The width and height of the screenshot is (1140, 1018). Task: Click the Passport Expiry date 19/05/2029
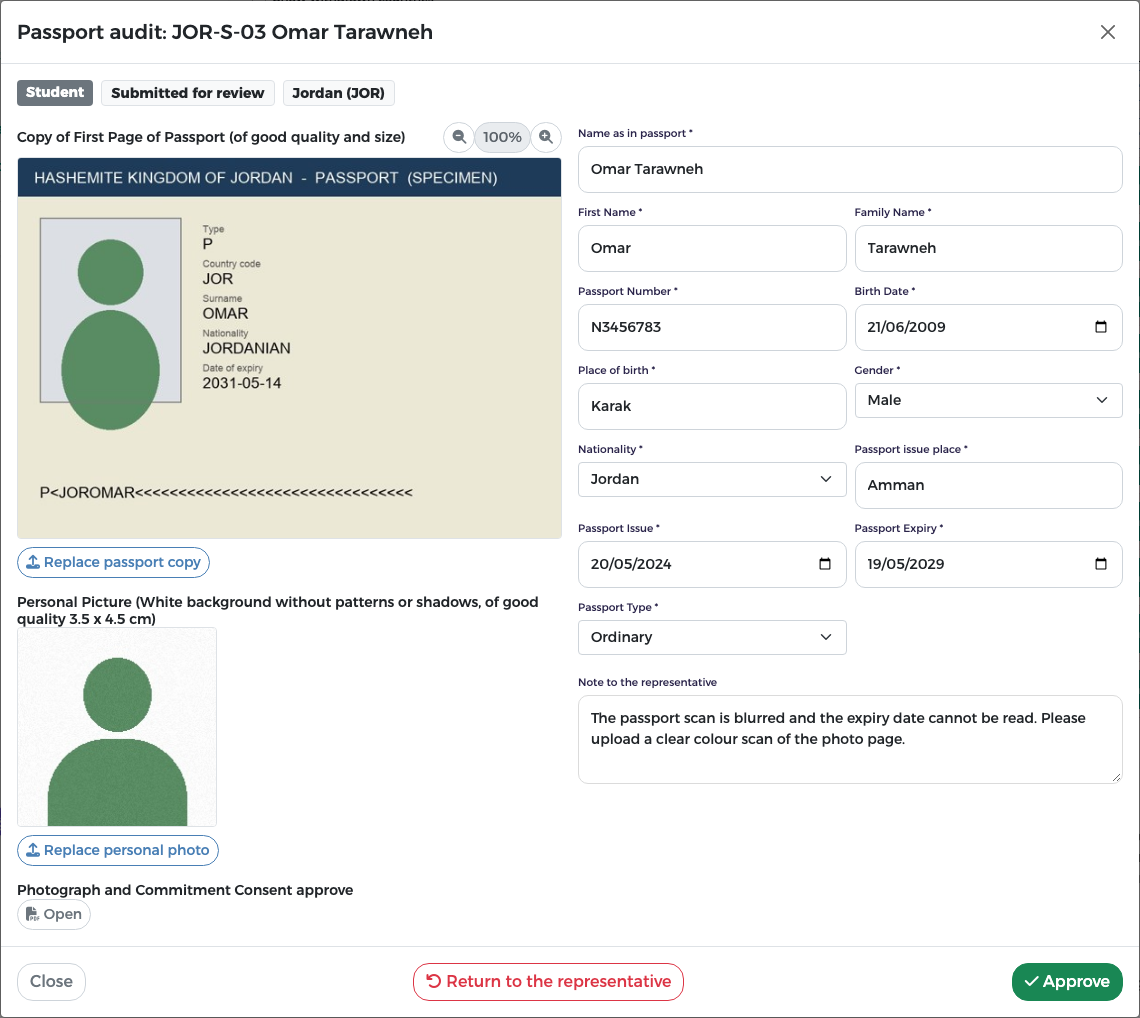905,564
